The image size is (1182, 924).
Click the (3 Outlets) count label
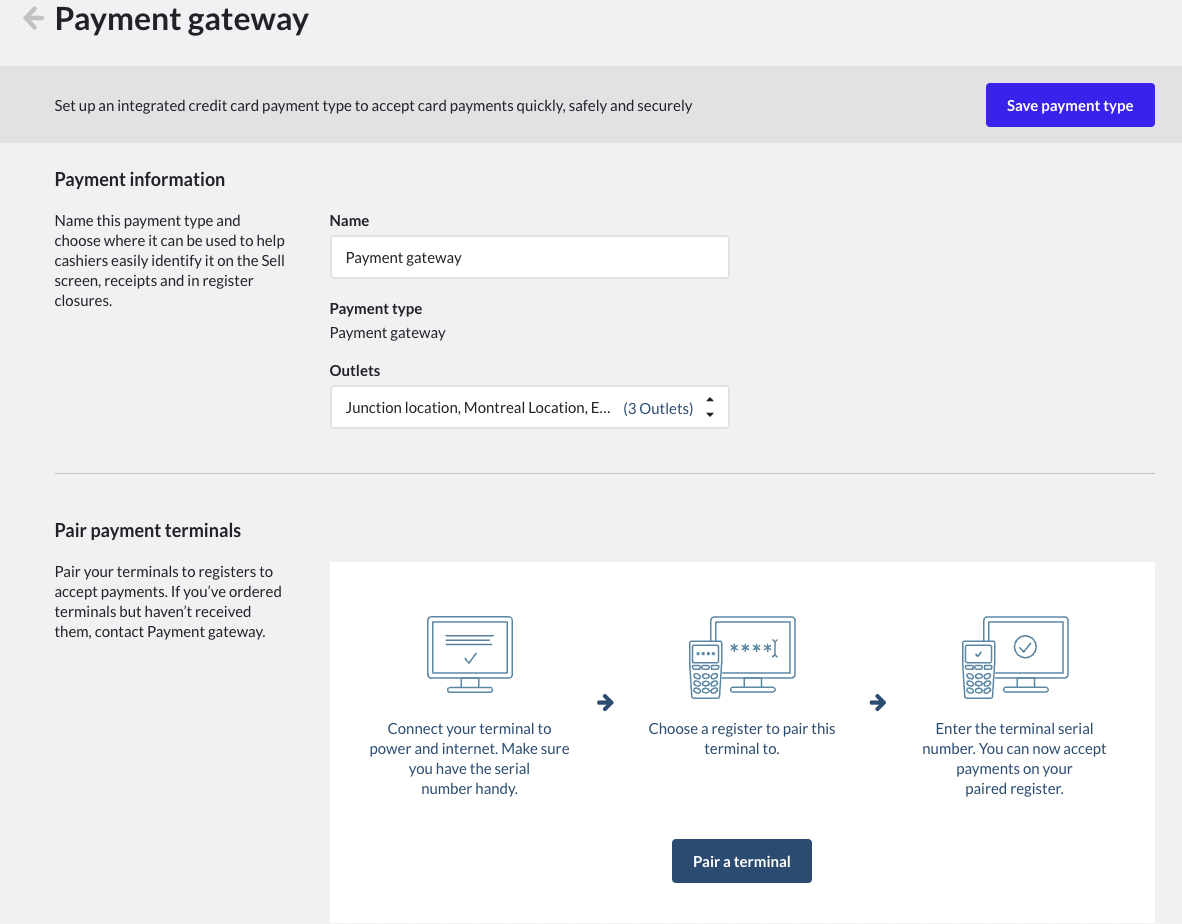coord(658,408)
